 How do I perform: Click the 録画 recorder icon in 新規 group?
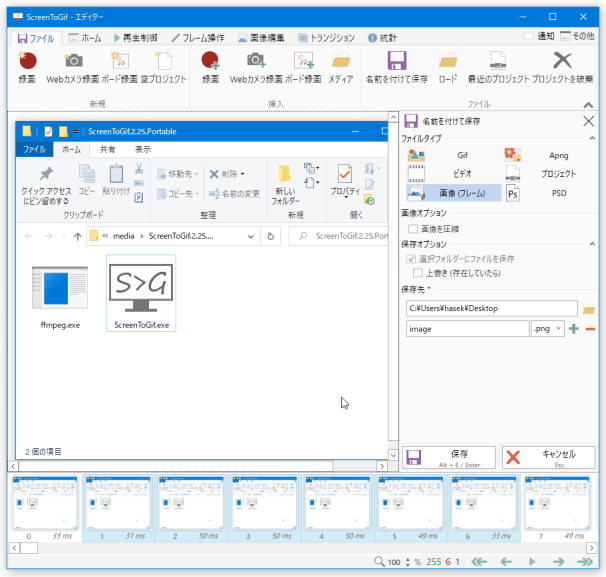[27, 62]
